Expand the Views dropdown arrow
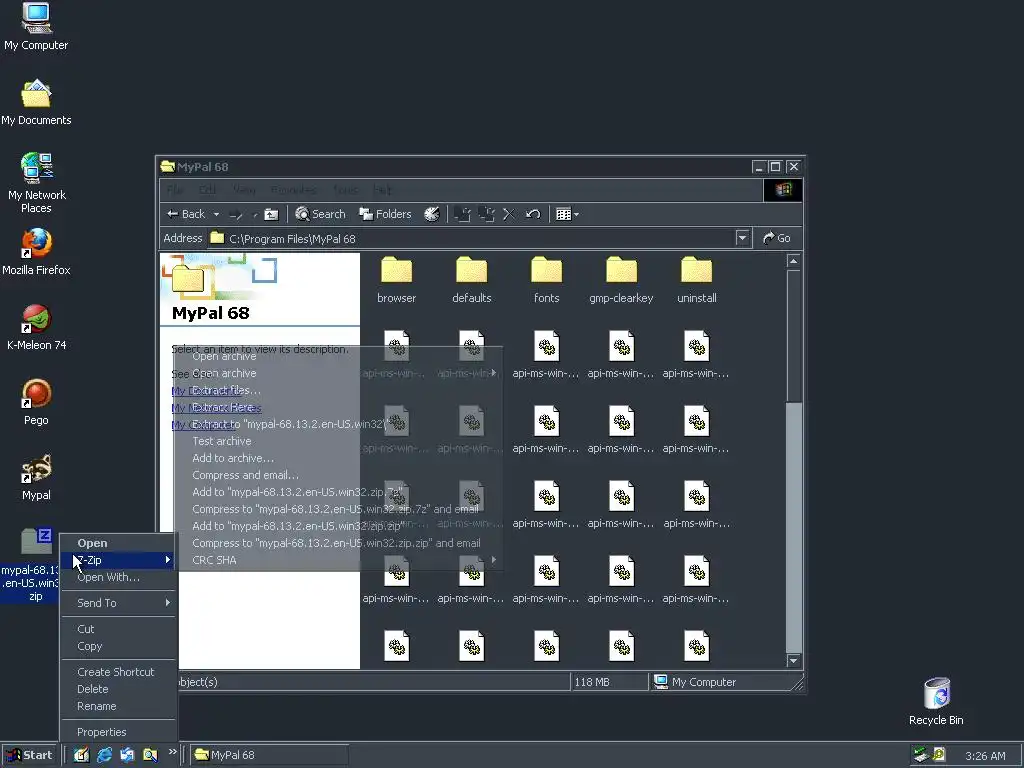This screenshot has height=768, width=1024. 576,214
